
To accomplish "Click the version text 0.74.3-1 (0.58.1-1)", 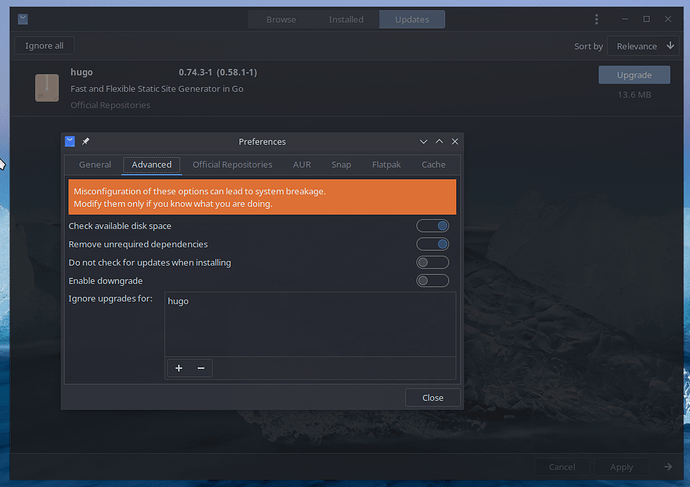I will 218,72.
